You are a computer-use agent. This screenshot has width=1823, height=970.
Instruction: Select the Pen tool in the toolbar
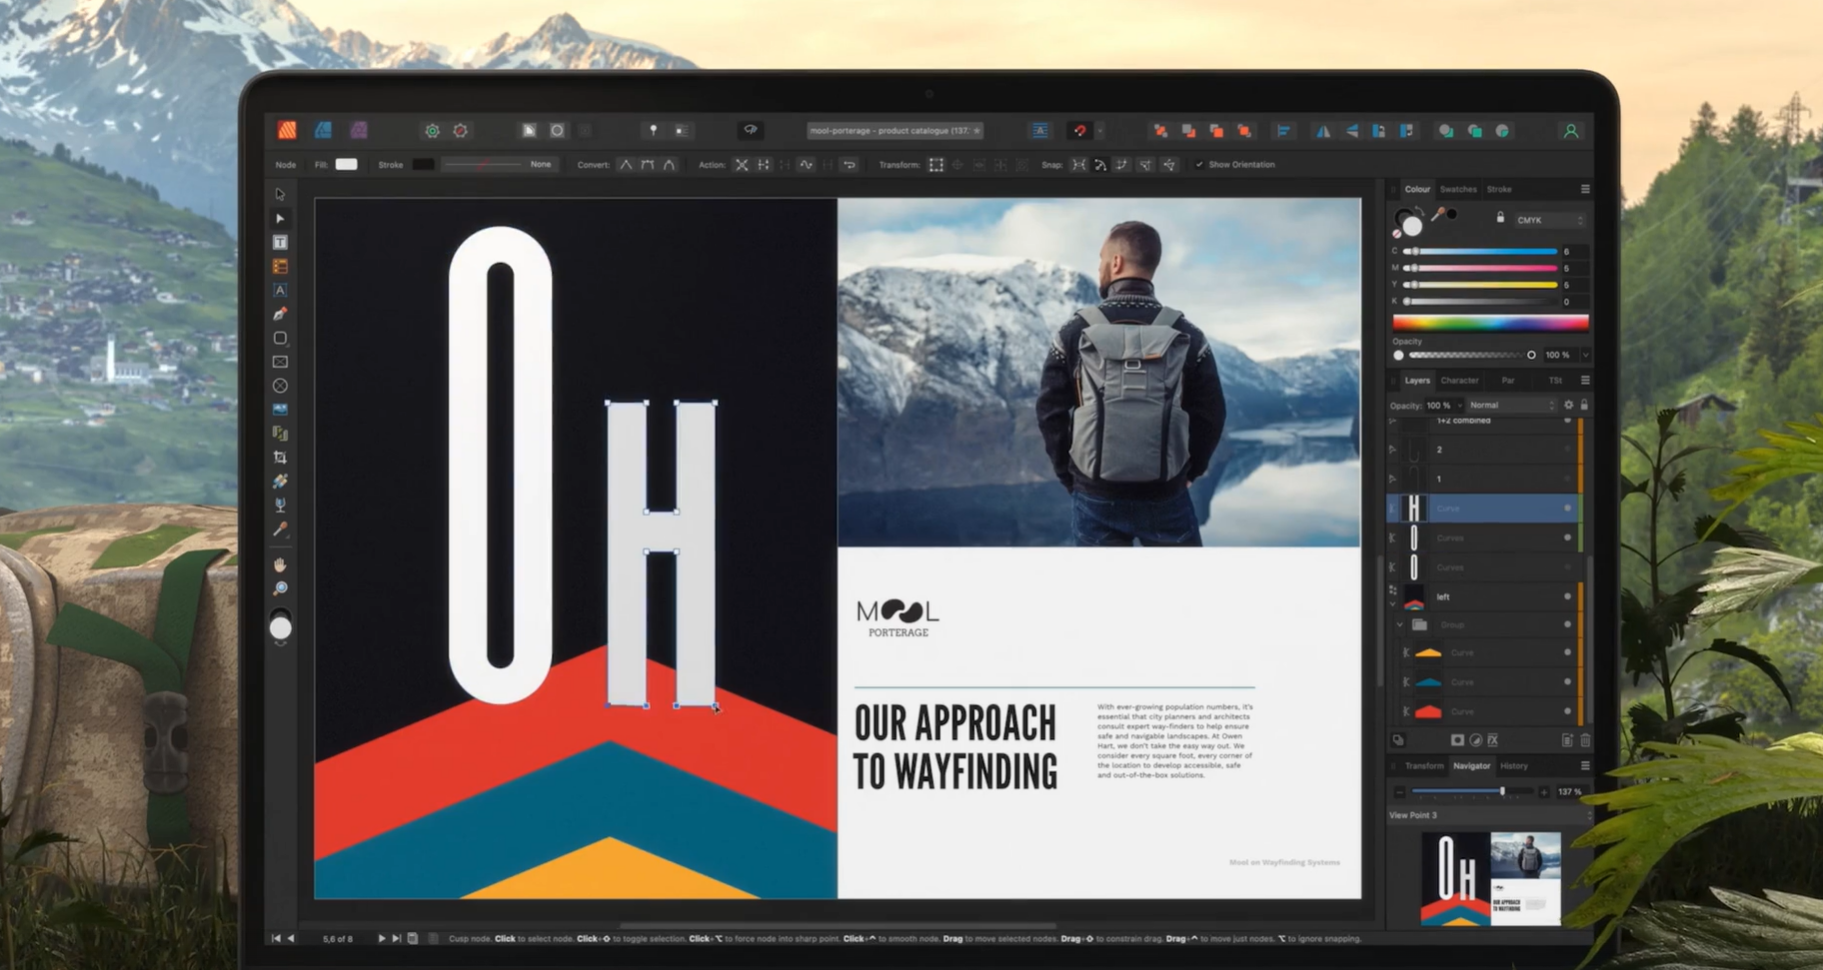(x=280, y=314)
